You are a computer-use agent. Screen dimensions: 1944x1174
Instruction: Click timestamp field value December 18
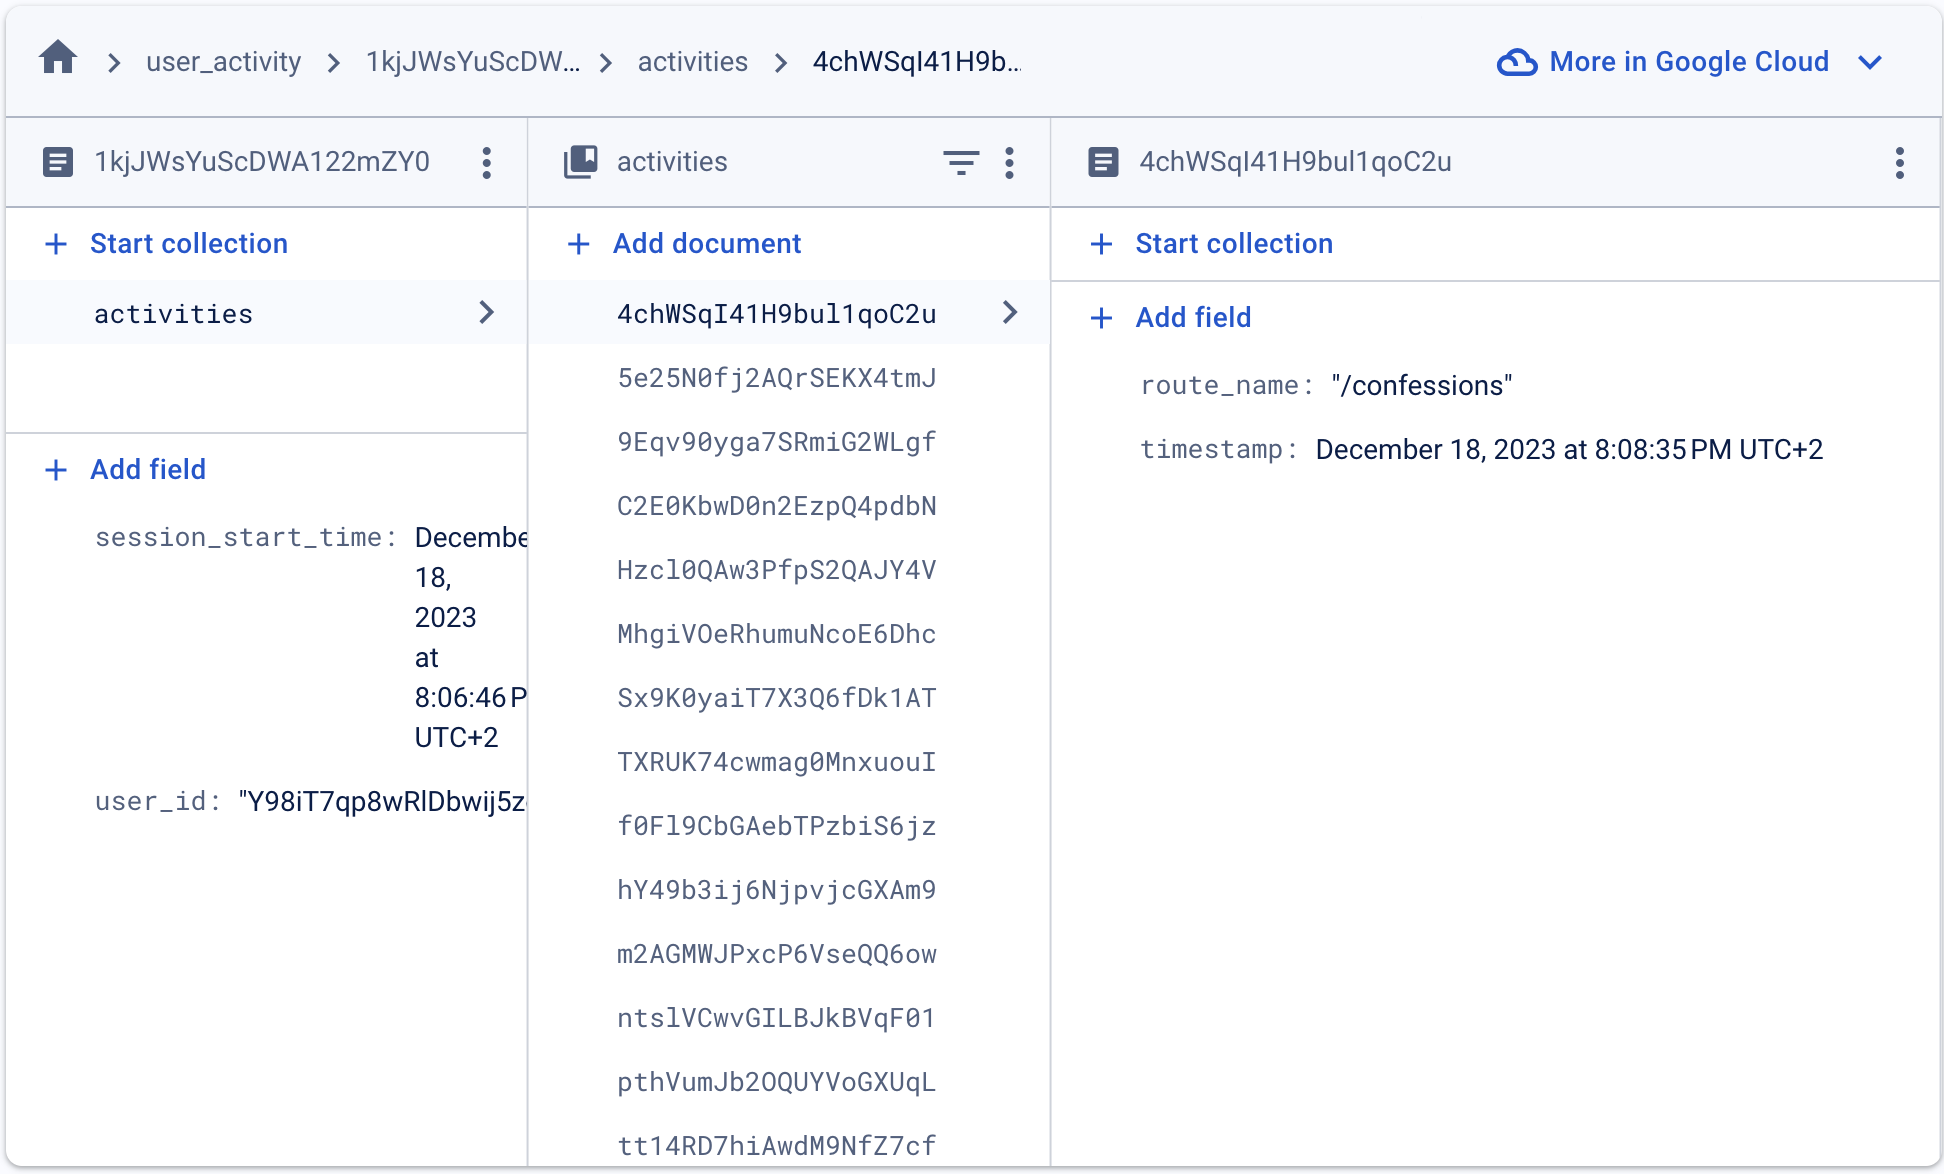pos(1568,450)
